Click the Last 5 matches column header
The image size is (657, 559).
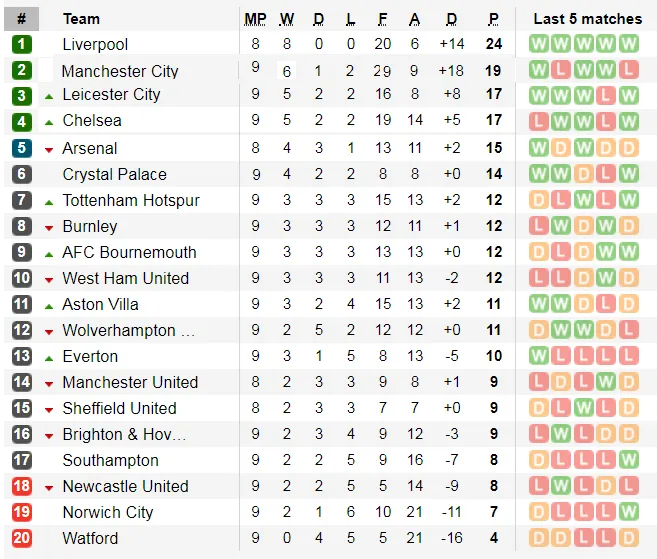pos(587,19)
